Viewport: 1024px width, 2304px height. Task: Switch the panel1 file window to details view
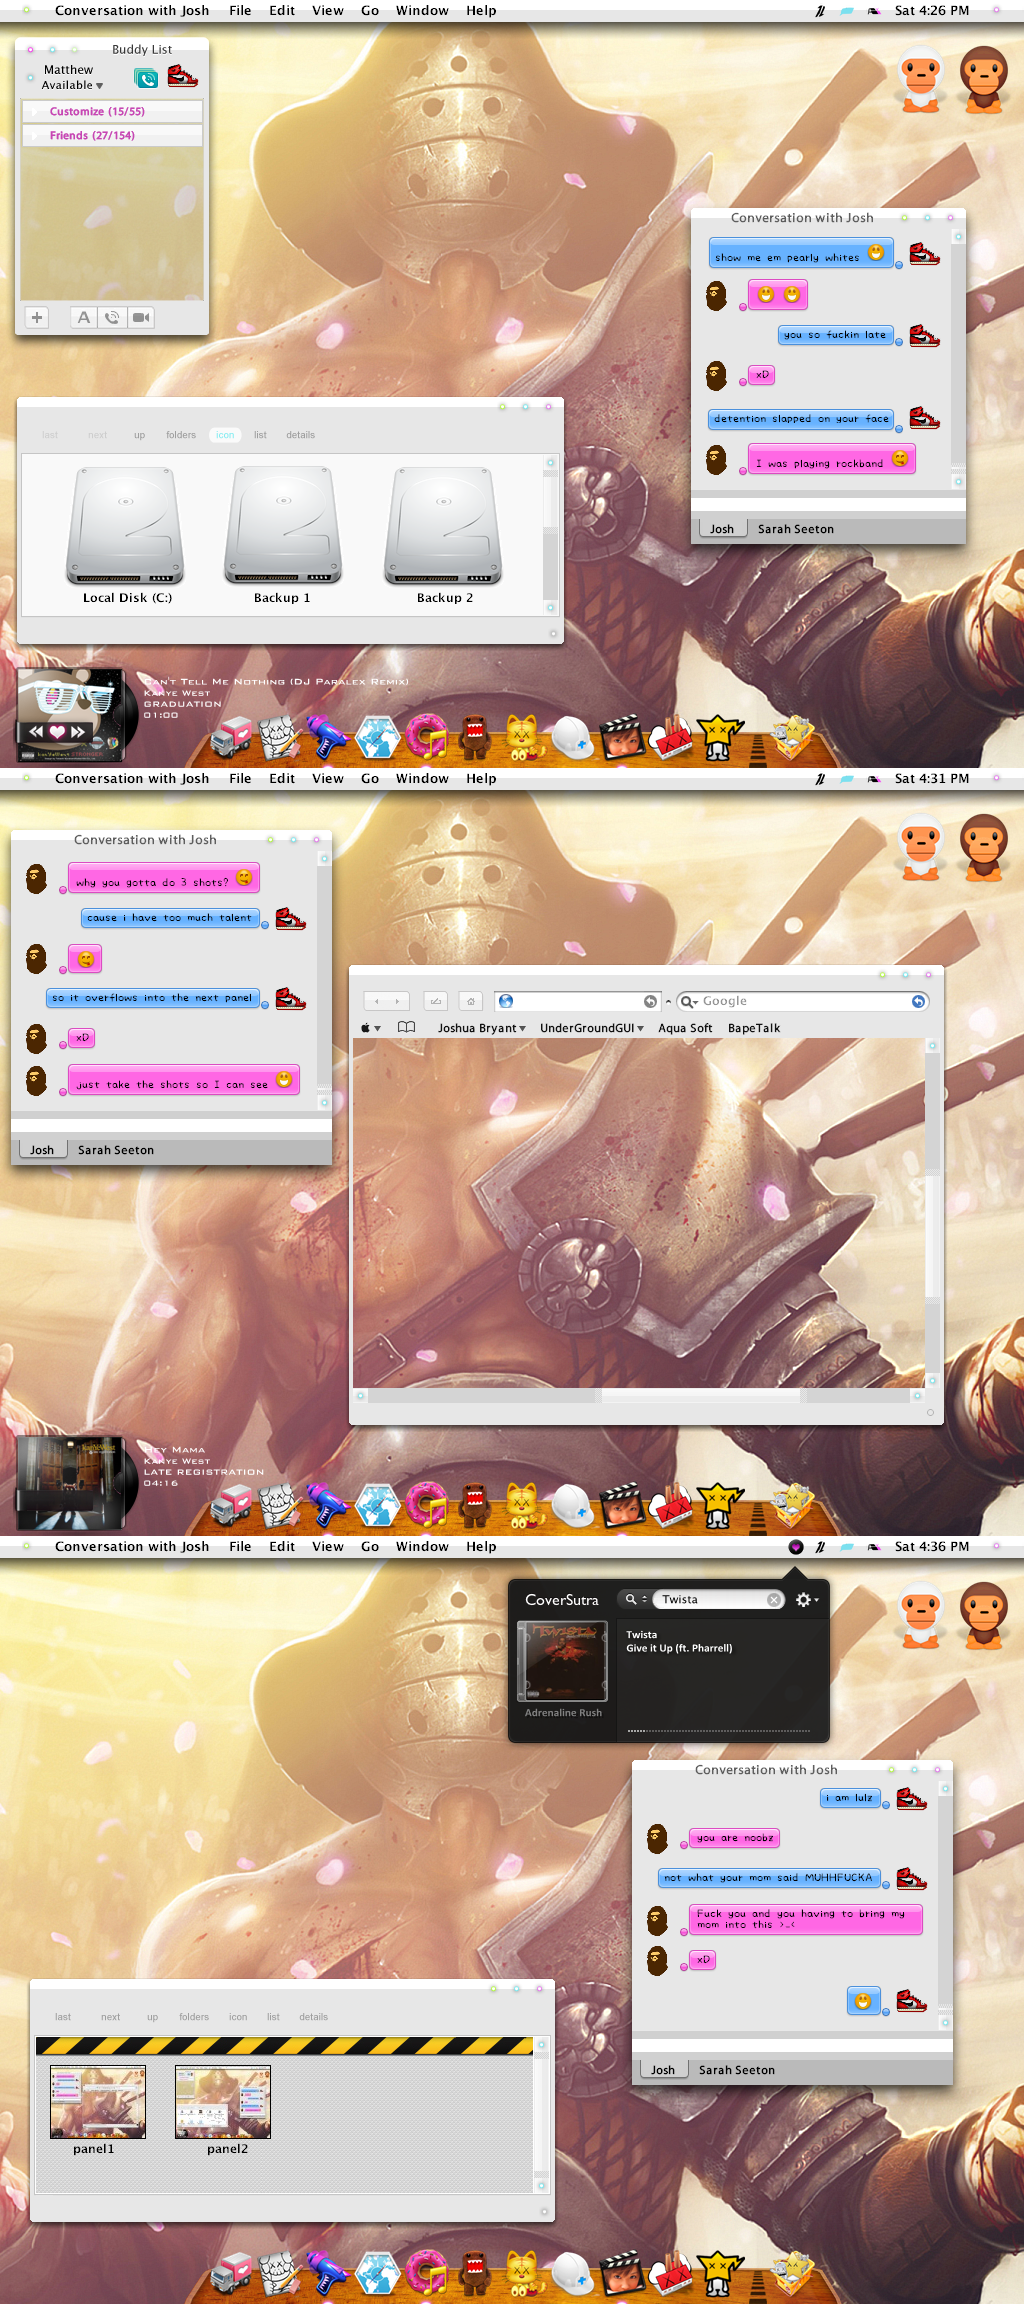313,2017
